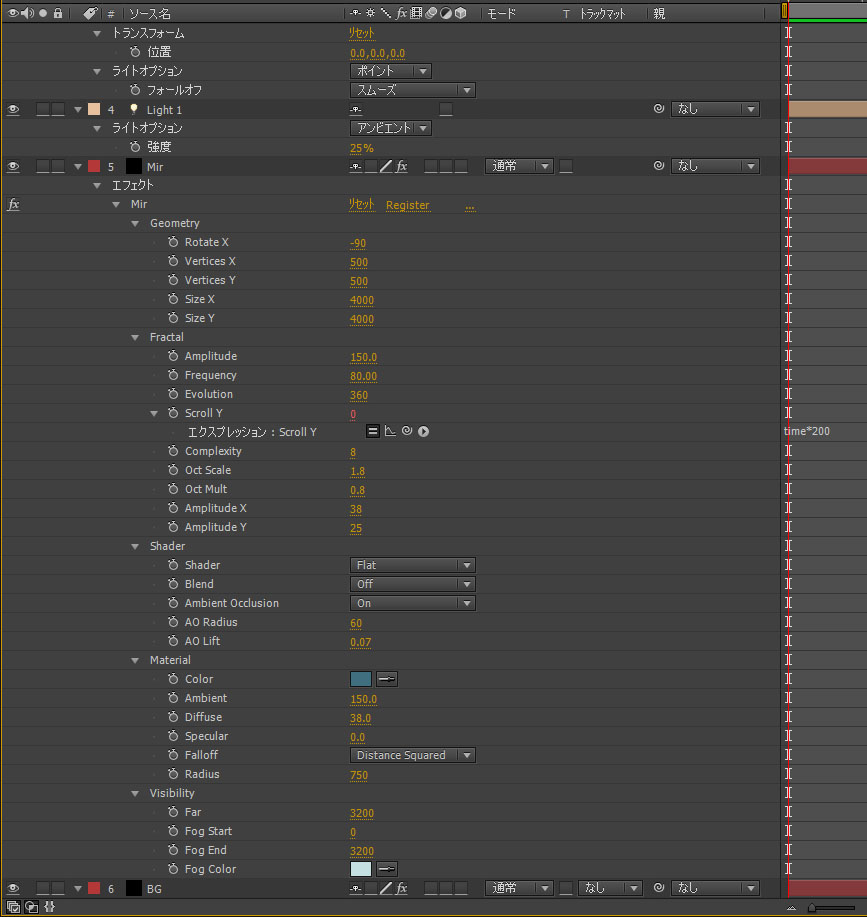The image size is (867, 917).
Task: Click ソース名 column header
Action: [150, 13]
